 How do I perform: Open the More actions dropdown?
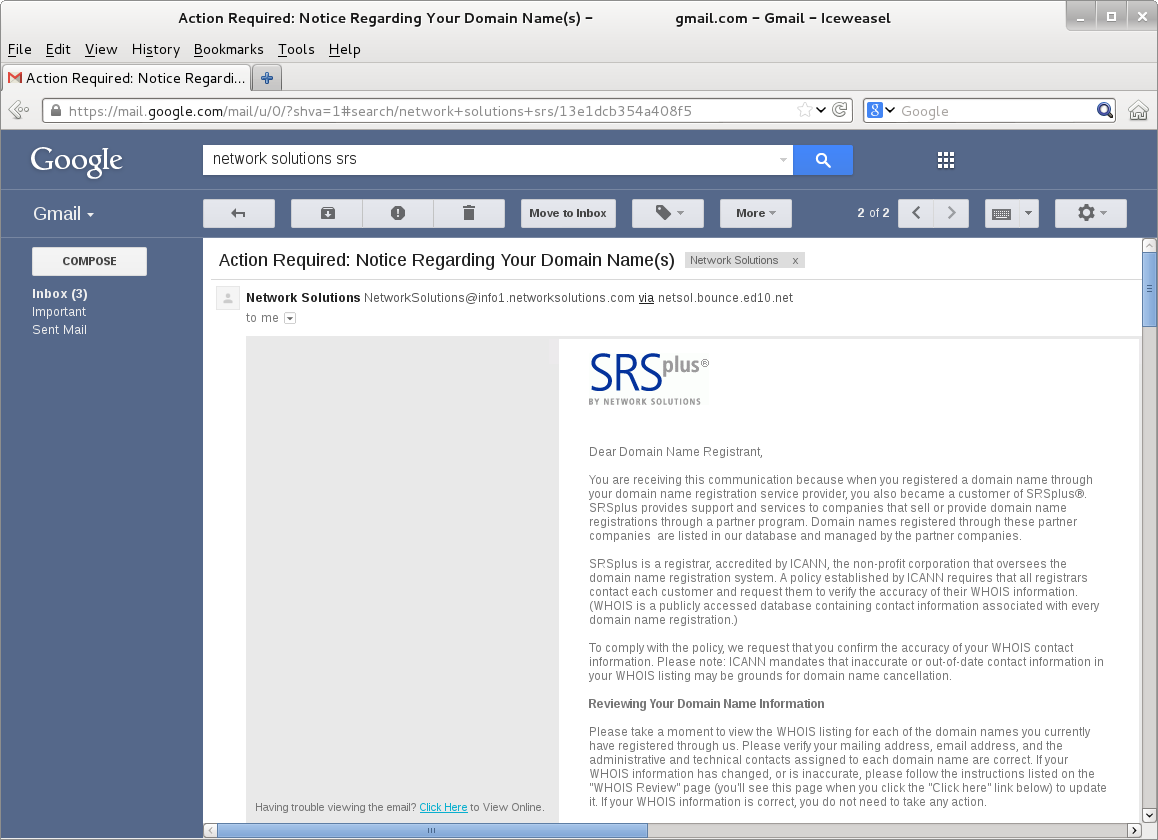[756, 214]
